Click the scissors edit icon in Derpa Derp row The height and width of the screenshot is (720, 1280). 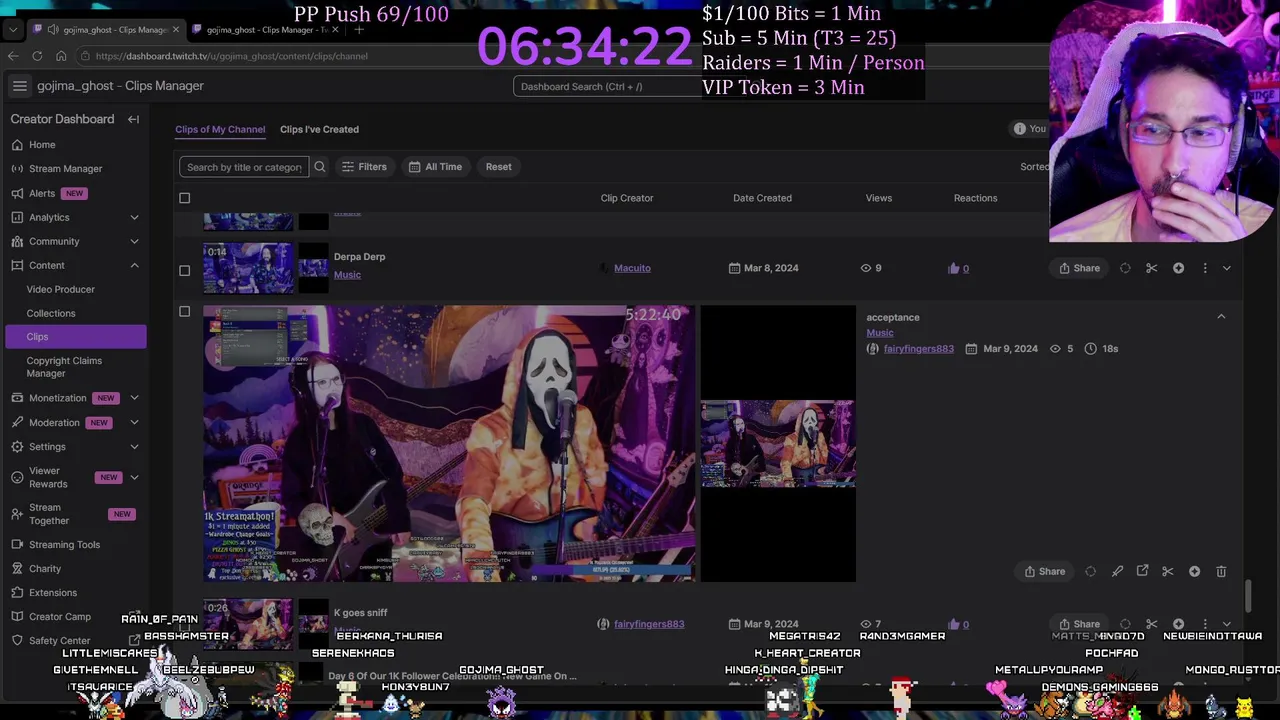[x=1151, y=268]
